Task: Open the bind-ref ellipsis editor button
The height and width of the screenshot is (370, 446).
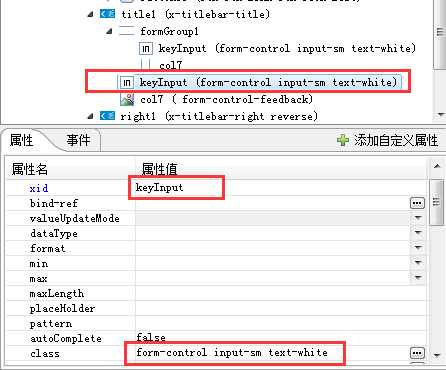Action: click(x=417, y=203)
